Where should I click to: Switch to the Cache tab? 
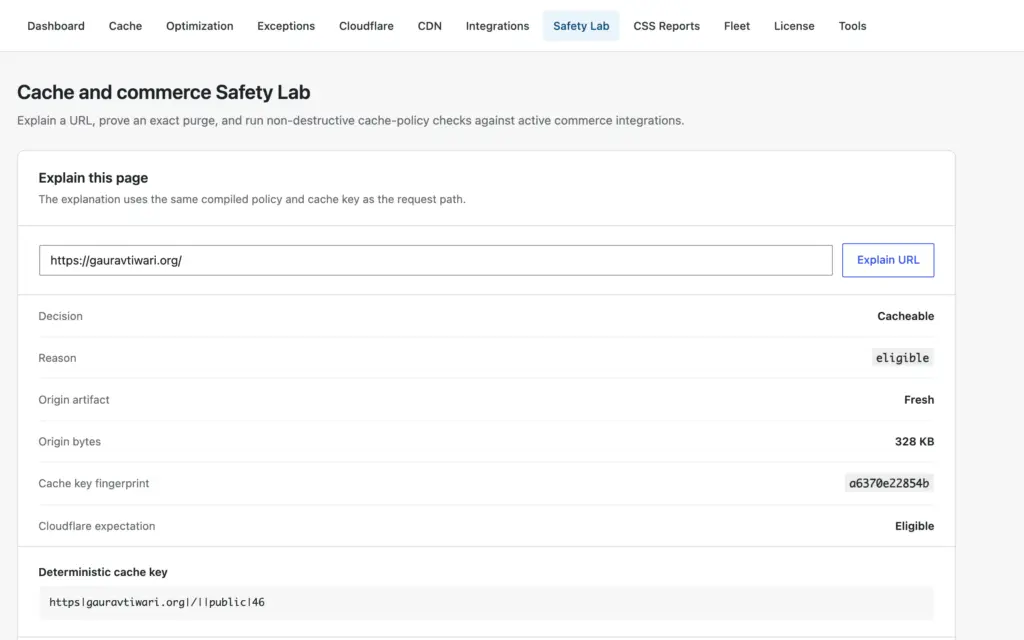(x=125, y=26)
